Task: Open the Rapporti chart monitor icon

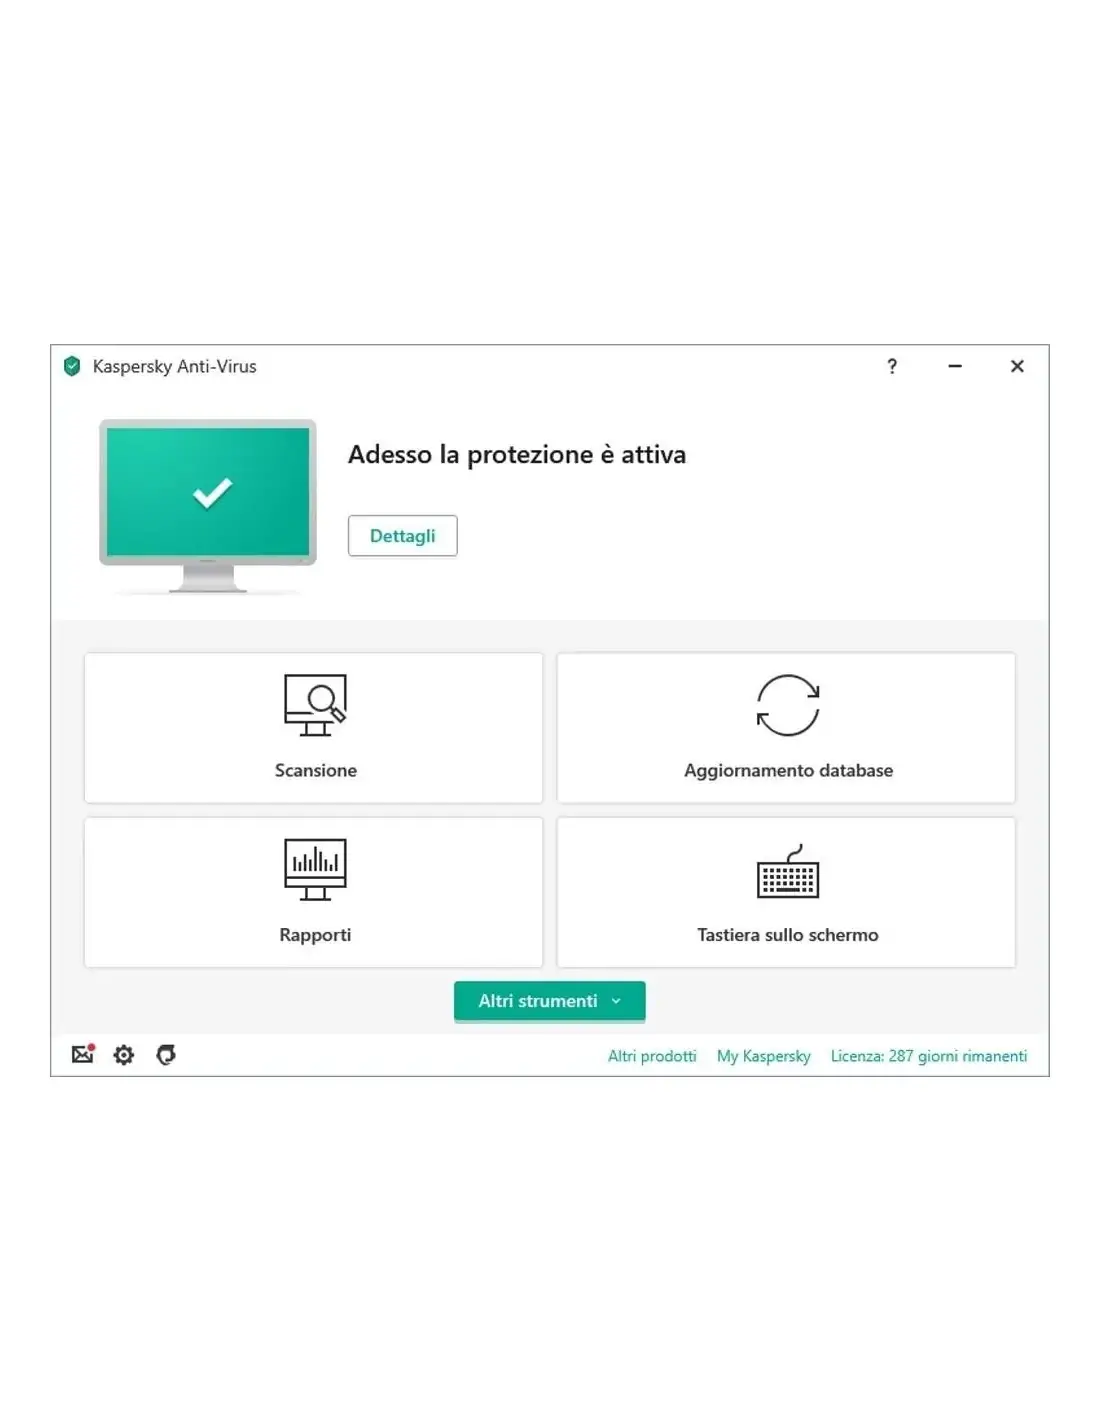Action: point(315,869)
